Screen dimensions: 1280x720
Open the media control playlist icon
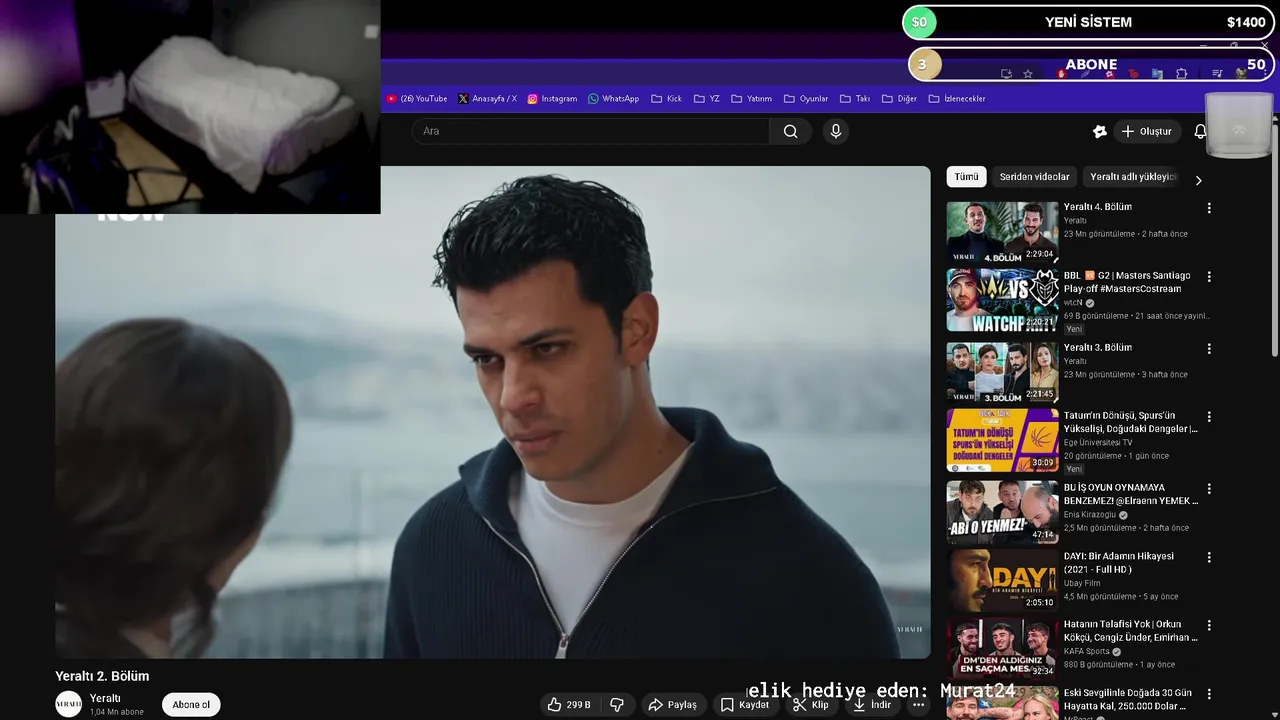tap(1217, 74)
